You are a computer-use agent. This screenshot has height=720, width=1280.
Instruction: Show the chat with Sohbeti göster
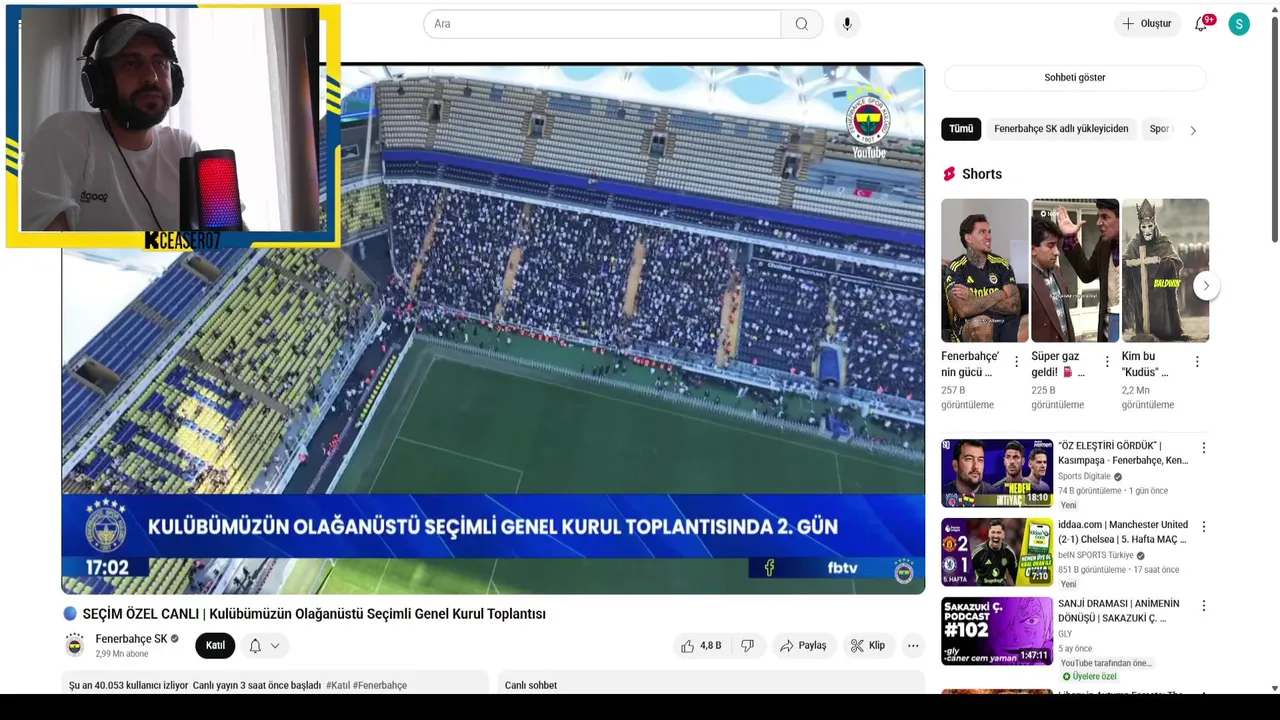pos(1075,77)
